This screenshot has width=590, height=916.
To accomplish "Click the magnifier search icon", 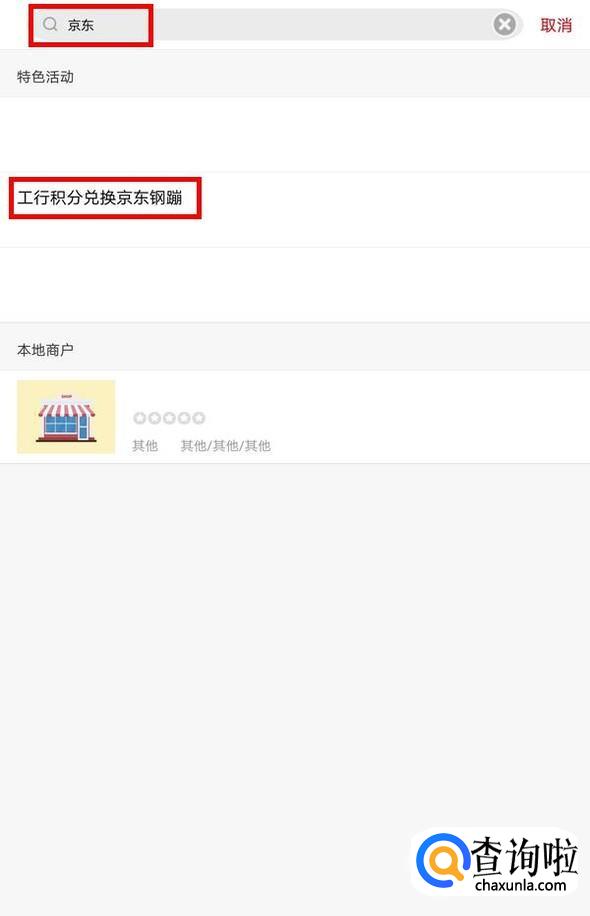I will (50, 24).
